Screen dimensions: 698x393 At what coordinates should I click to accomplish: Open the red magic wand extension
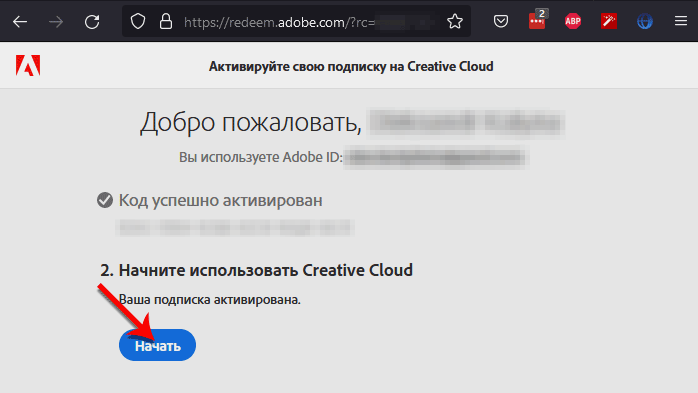pyautogui.click(x=609, y=21)
